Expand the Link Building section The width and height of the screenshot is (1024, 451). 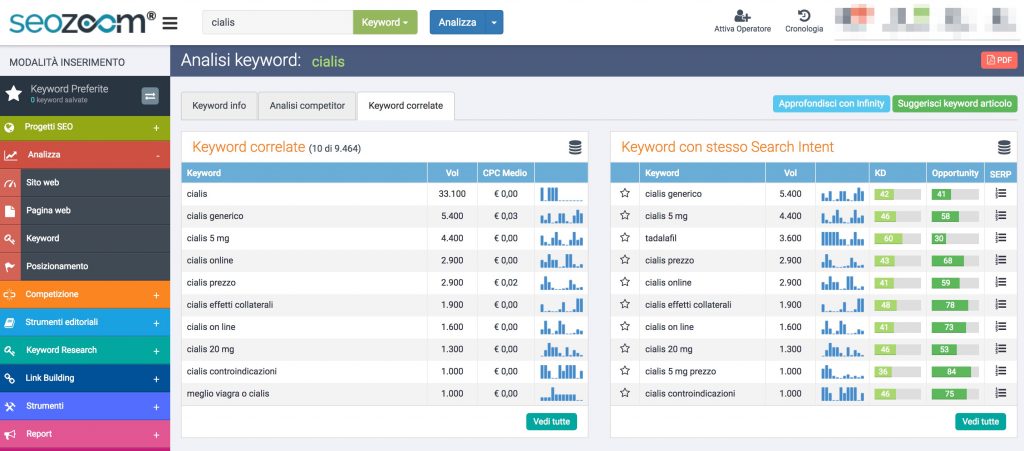156,379
